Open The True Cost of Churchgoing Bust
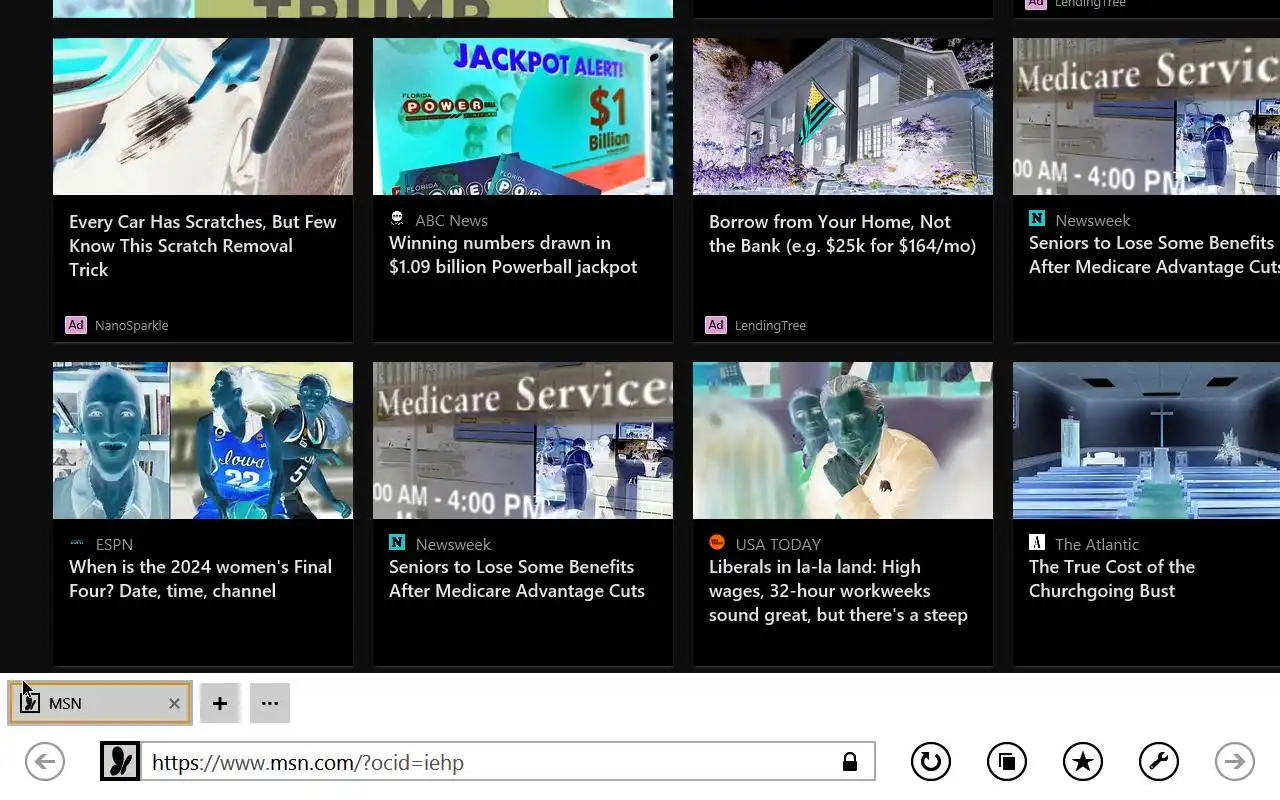Screen dimensions: 1280x800 [1112, 579]
